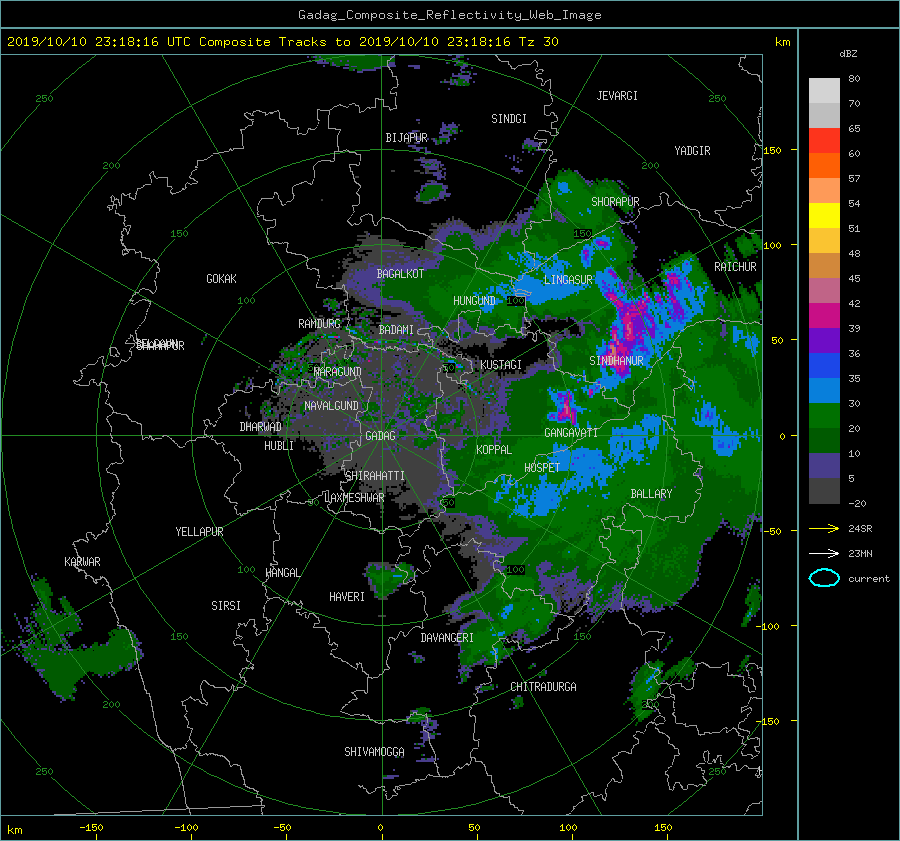Screen dimensions: 900x841
Task: Click the HOSPET city label
Action: tap(542, 468)
